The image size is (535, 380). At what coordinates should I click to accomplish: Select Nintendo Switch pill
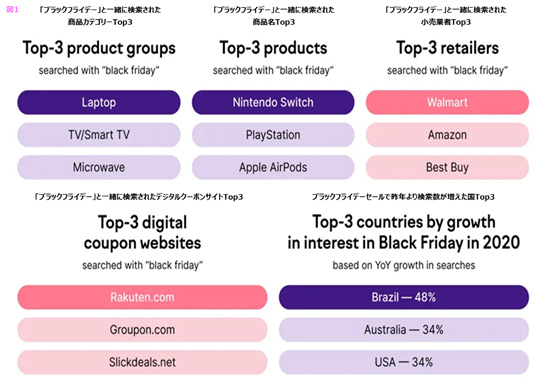point(273,102)
